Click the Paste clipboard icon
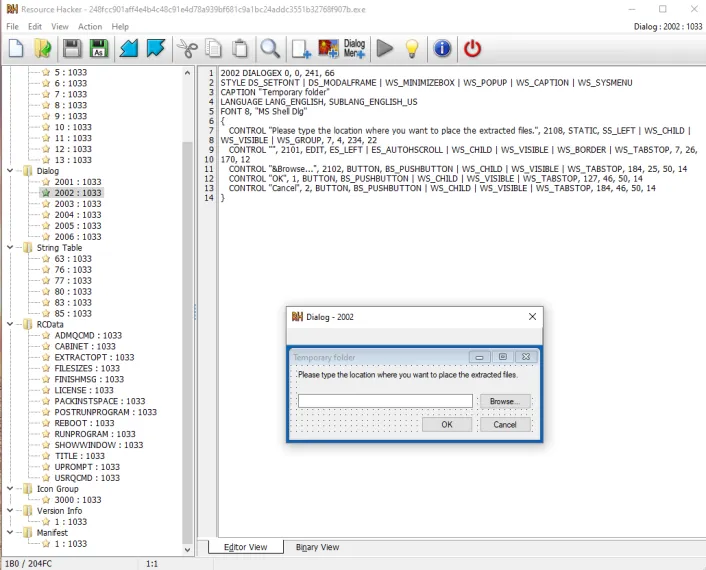This screenshot has width=706, height=570. coord(240,48)
